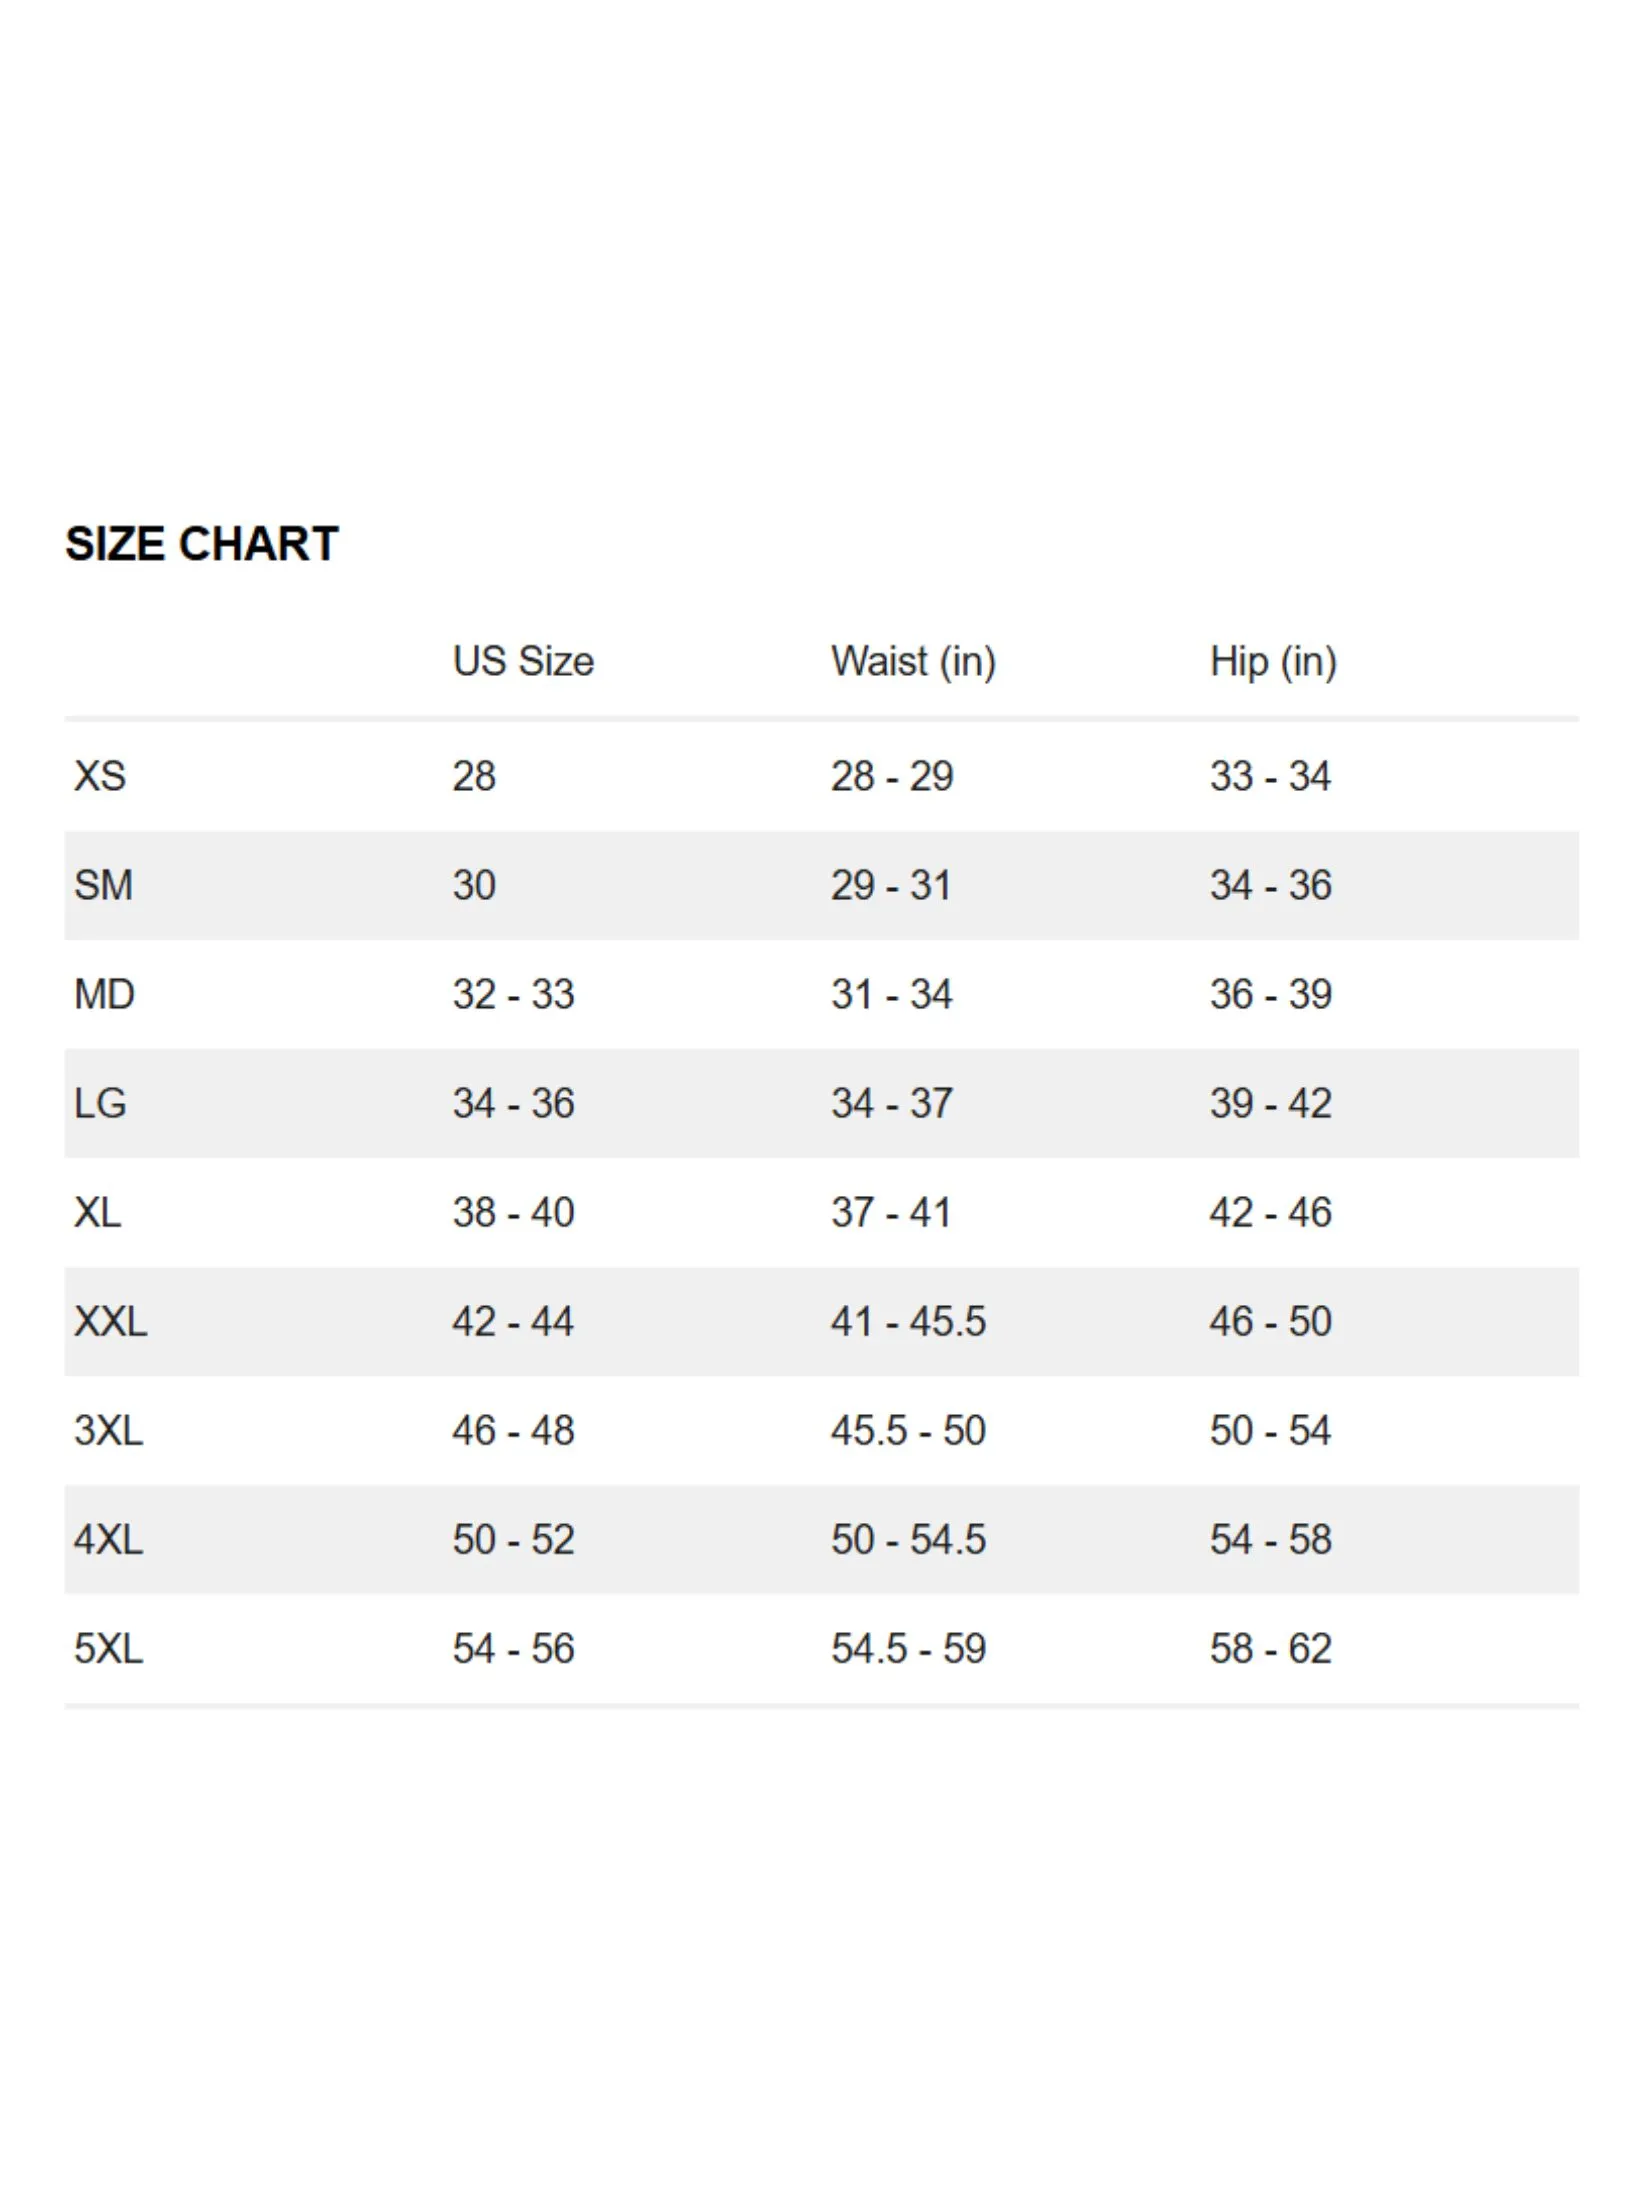Click the XS row label
This screenshot has width=1650, height=2199.
click(100, 776)
